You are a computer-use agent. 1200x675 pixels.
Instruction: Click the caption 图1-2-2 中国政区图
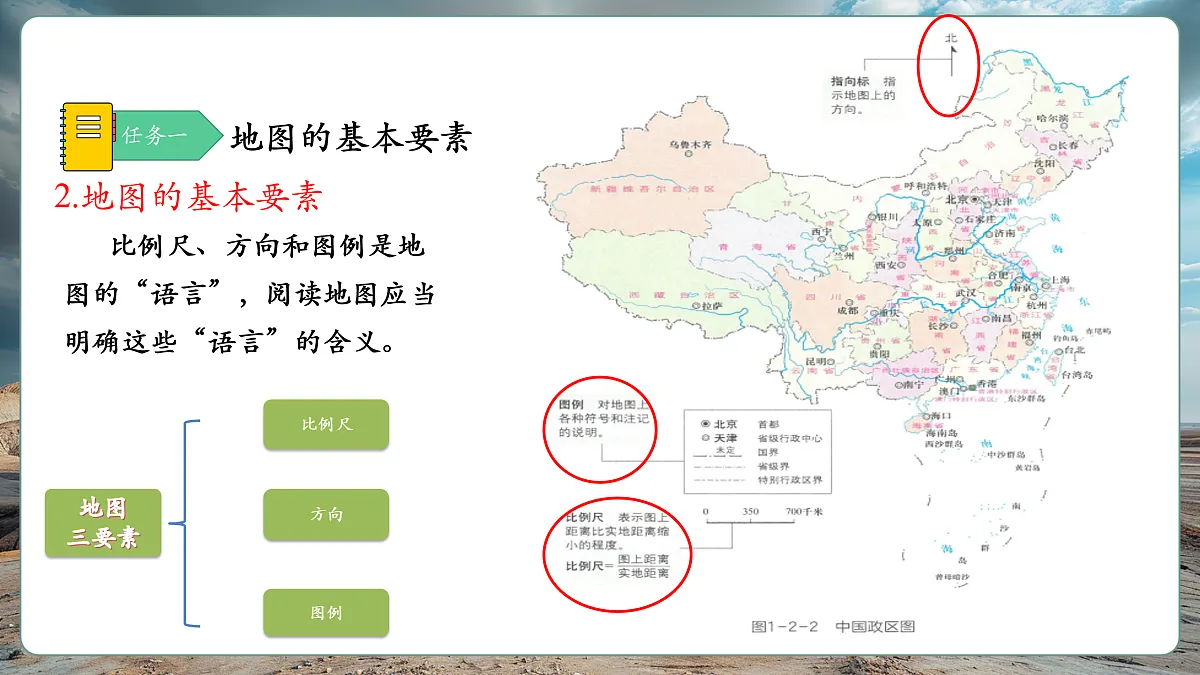[833, 627]
